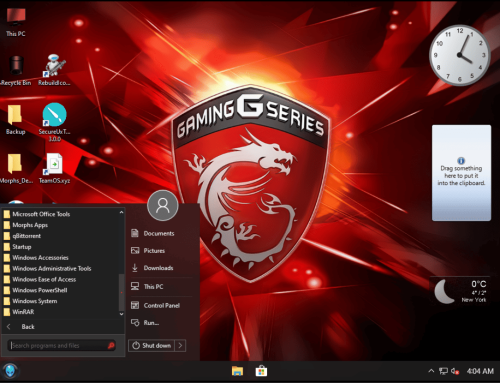
Task: Open the Backup folder on desktop
Action: tap(15, 119)
